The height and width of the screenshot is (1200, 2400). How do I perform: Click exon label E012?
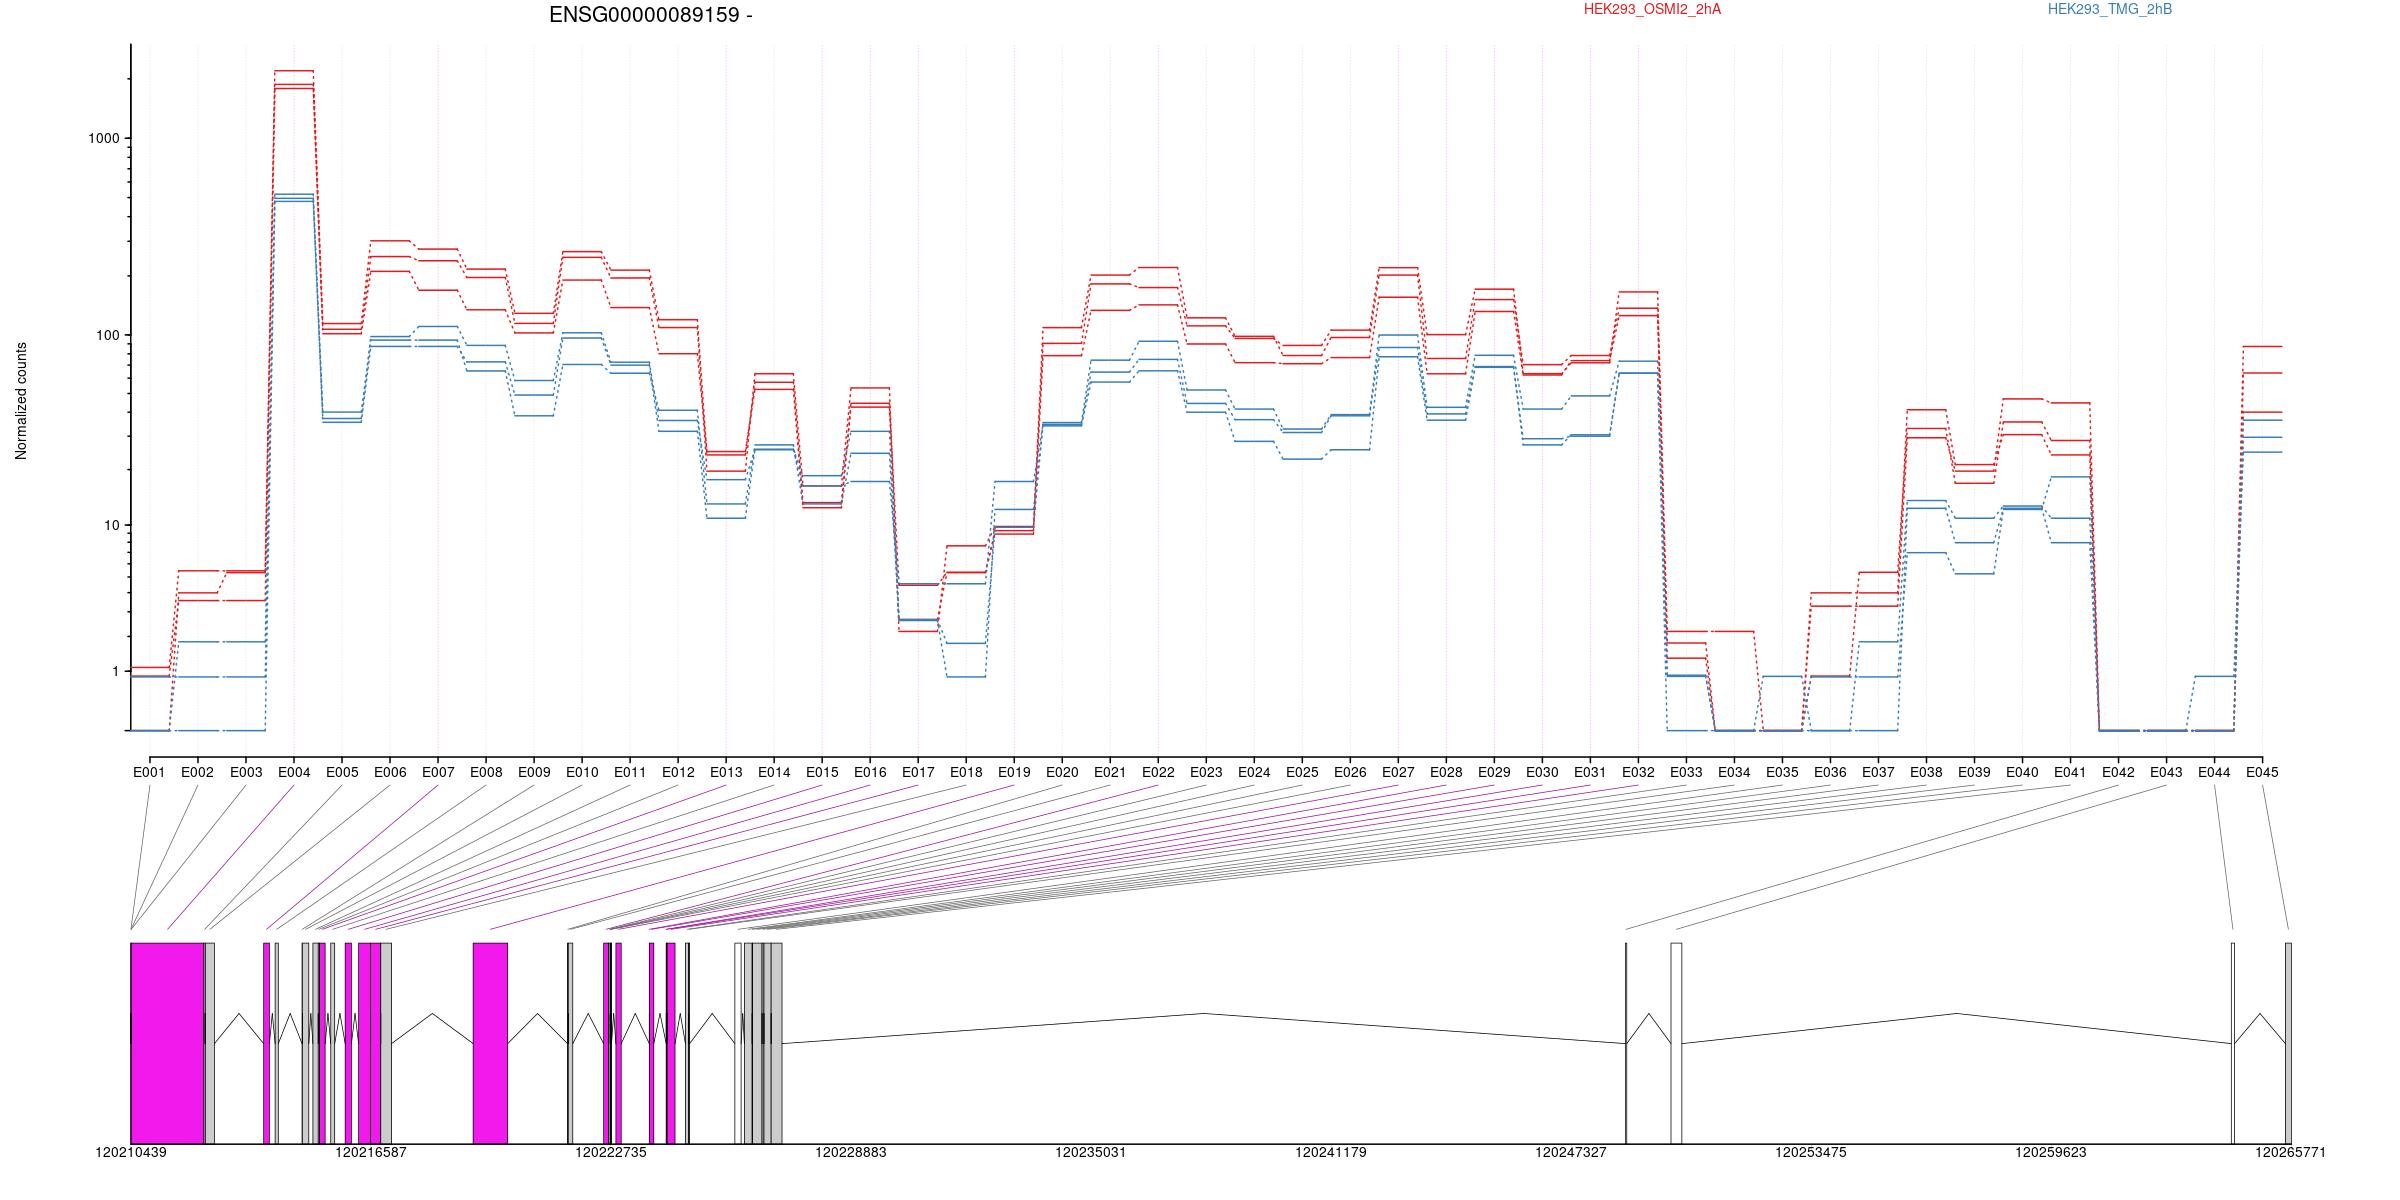[x=678, y=772]
